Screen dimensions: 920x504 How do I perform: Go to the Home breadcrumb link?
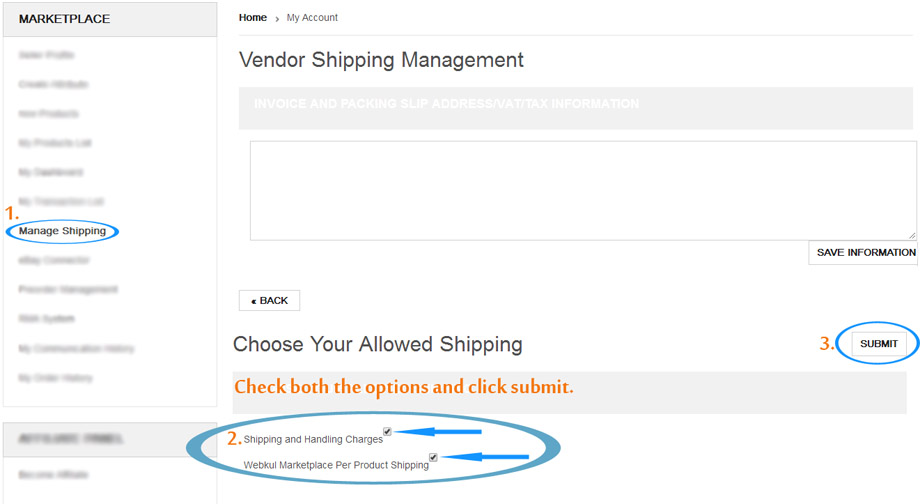tap(253, 17)
